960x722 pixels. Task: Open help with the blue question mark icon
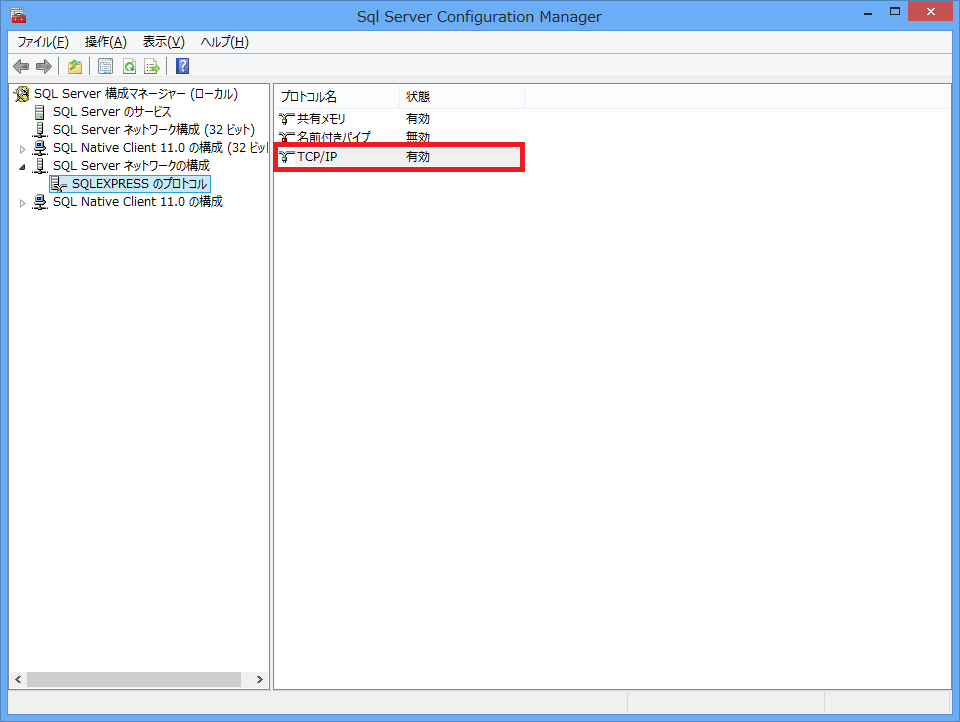[x=182, y=66]
